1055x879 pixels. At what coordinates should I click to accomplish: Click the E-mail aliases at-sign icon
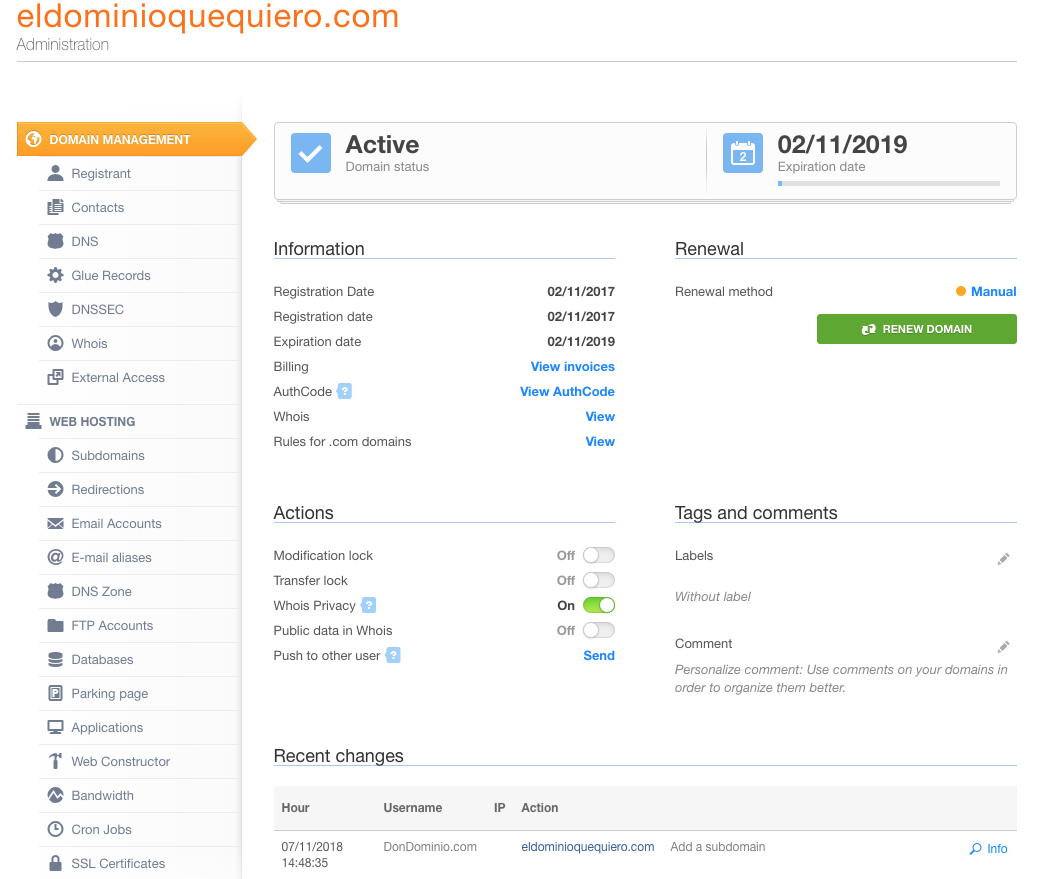pyautogui.click(x=55, y=557)
